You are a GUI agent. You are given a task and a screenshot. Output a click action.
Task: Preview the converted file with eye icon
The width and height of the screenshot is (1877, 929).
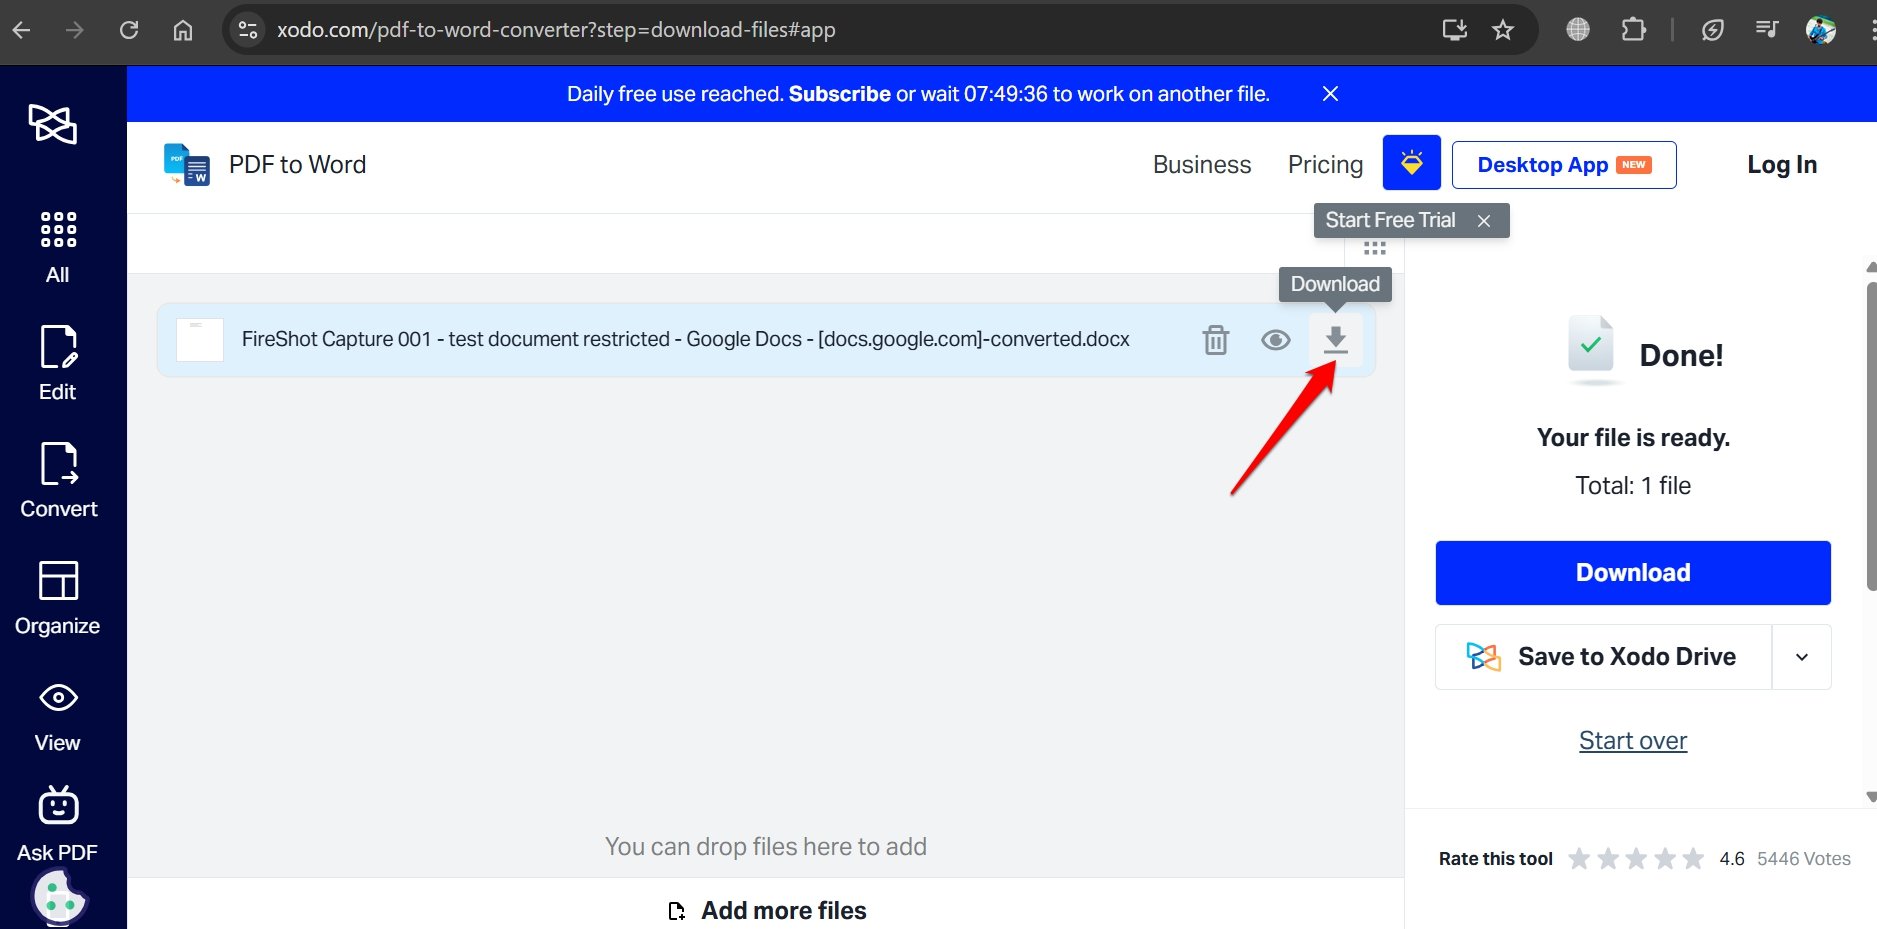(1275, 340)
